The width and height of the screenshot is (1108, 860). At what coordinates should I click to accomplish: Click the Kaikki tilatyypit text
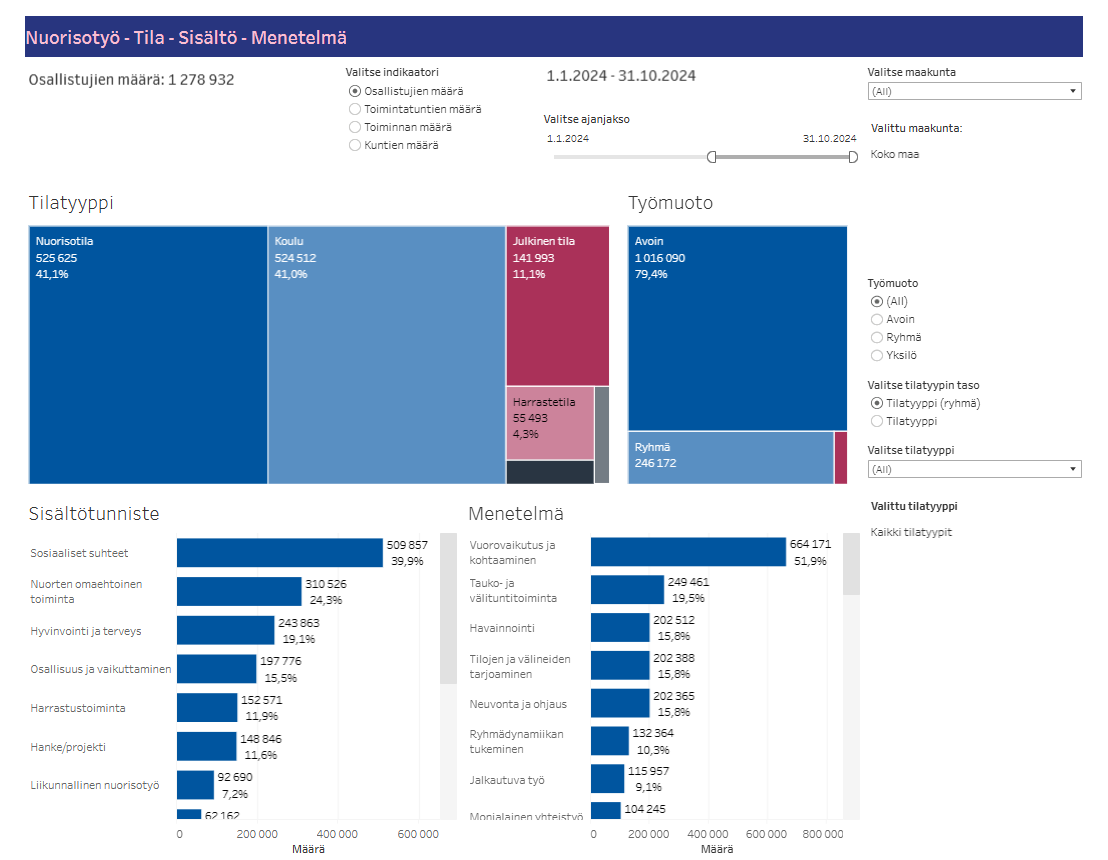click(x=911, y=532)
